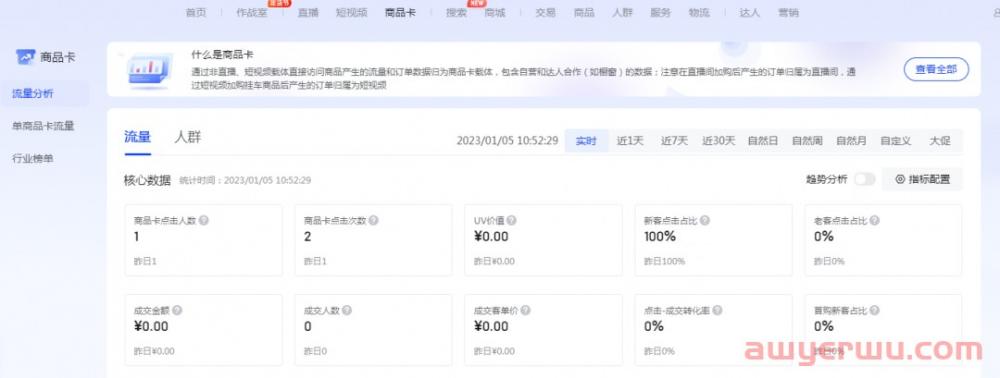Screen dimensions: 1000x378
Task: Select 单商品卡流量 in the sidebar
Action: [43, 126]
